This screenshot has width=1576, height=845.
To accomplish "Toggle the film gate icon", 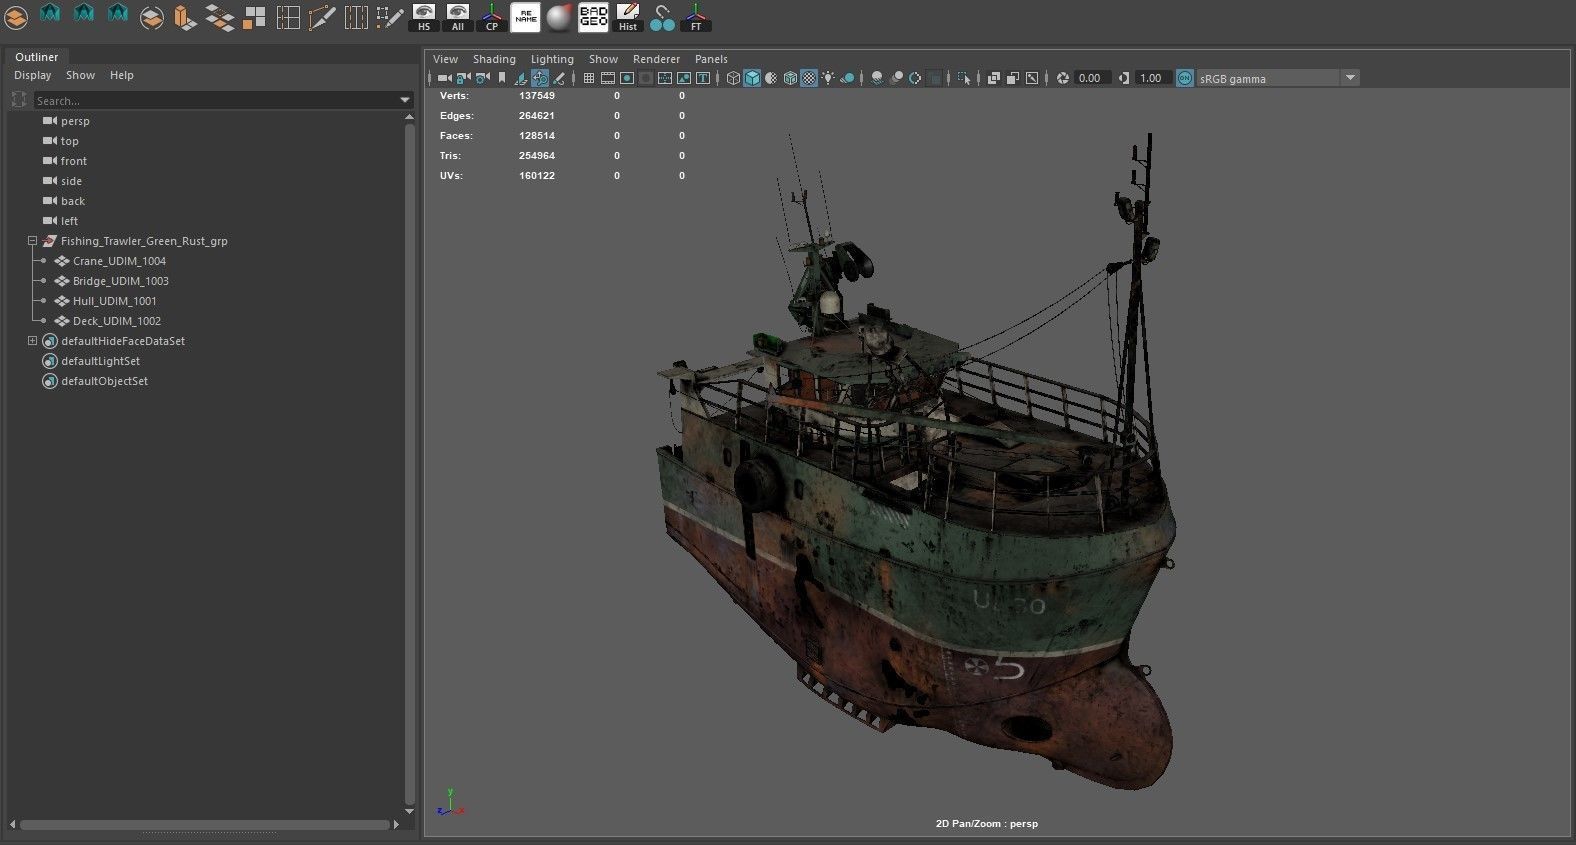I will [608, 78].
